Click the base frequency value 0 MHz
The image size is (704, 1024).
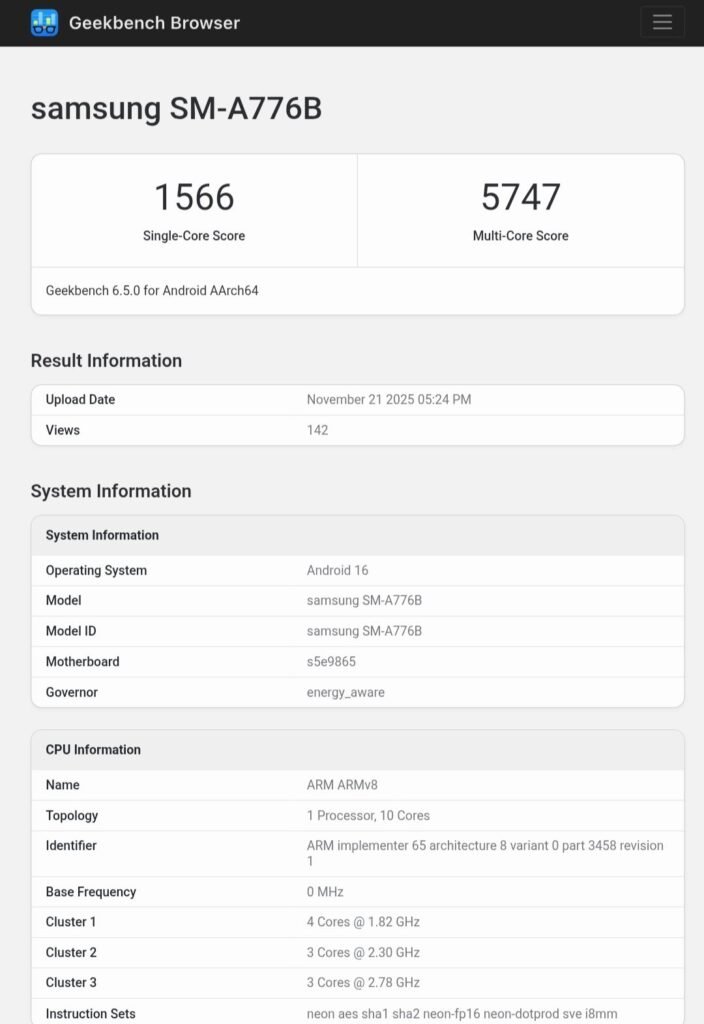(325, 892)
